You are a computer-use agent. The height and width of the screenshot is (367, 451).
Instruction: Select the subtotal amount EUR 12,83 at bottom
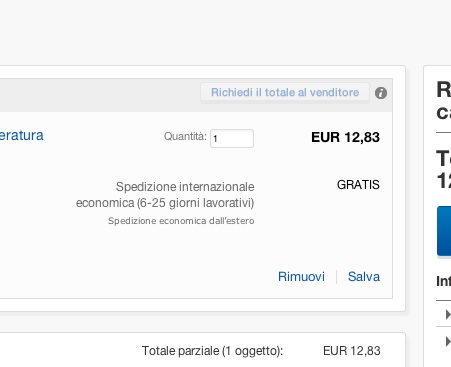[x=352, y=351]
